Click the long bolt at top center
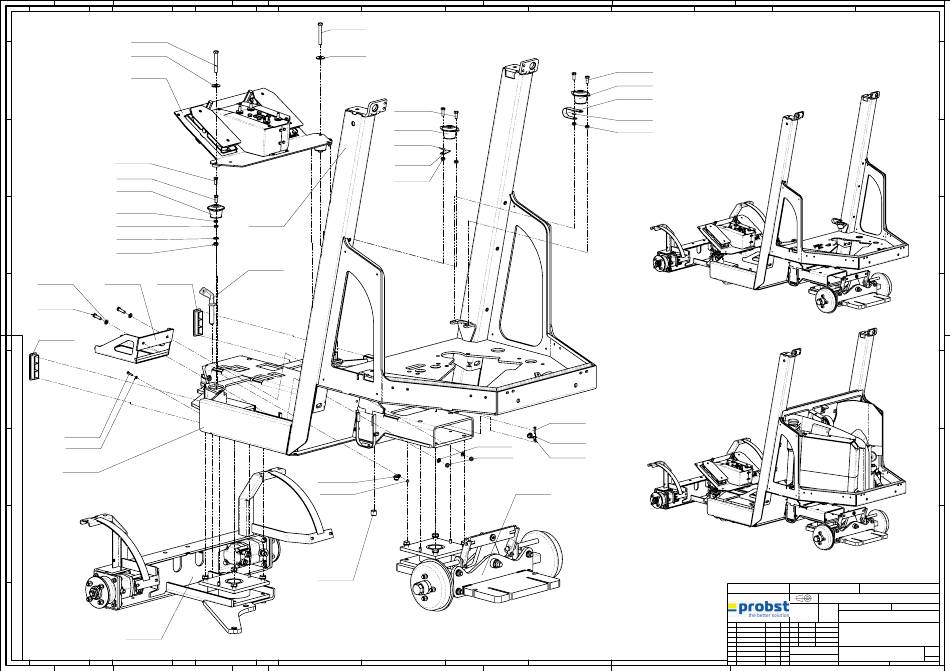950x671 pixels. click(320, 33)
